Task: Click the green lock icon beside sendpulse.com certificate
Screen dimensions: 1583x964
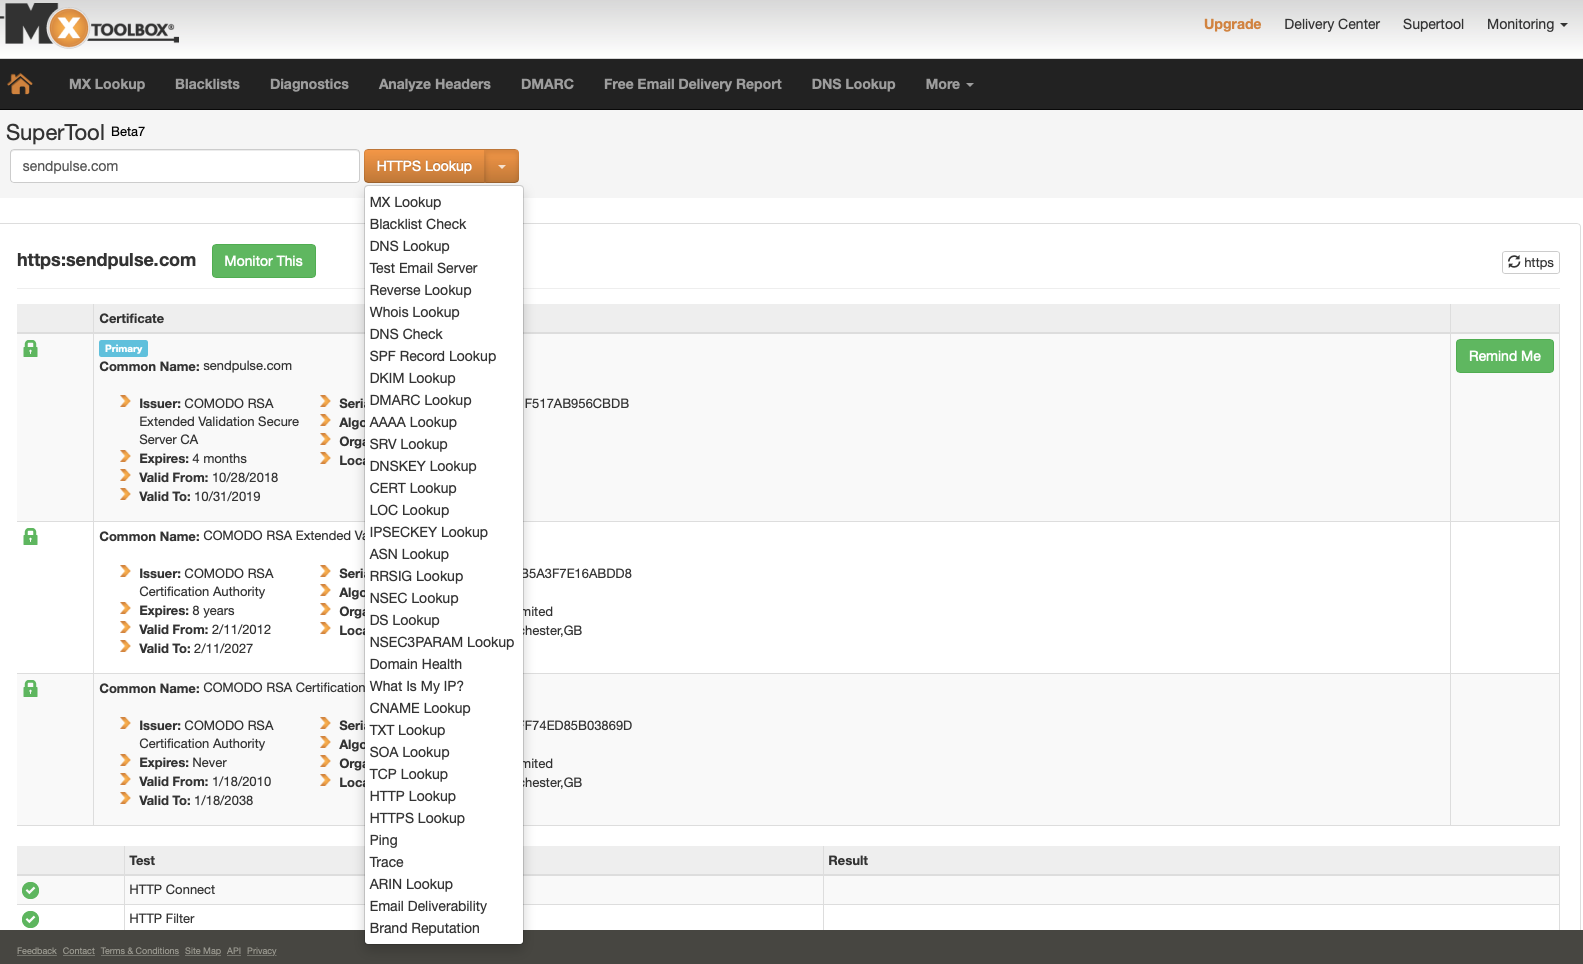Action: tap(31, 348)
